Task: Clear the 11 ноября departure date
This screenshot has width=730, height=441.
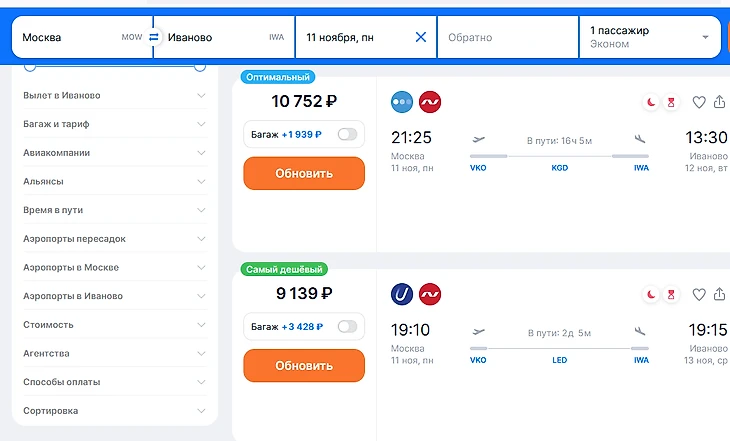Action: [x=420, y=37]
